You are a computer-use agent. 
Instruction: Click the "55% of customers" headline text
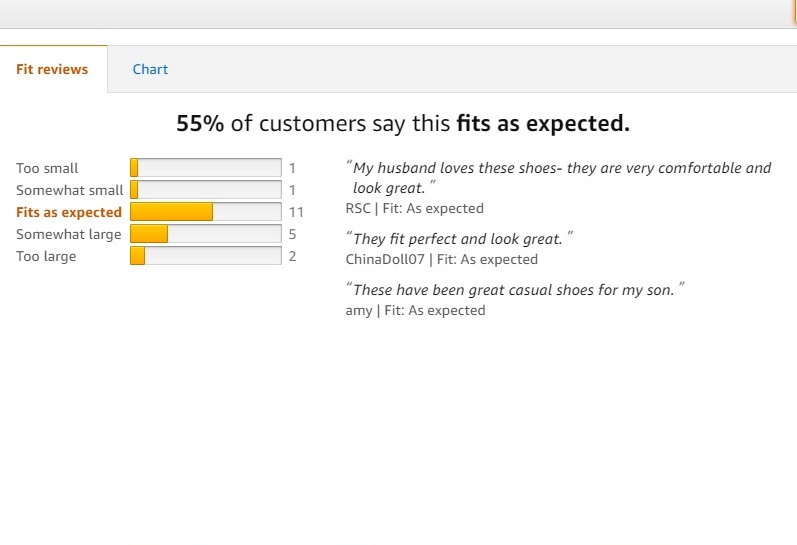(403, 123)
